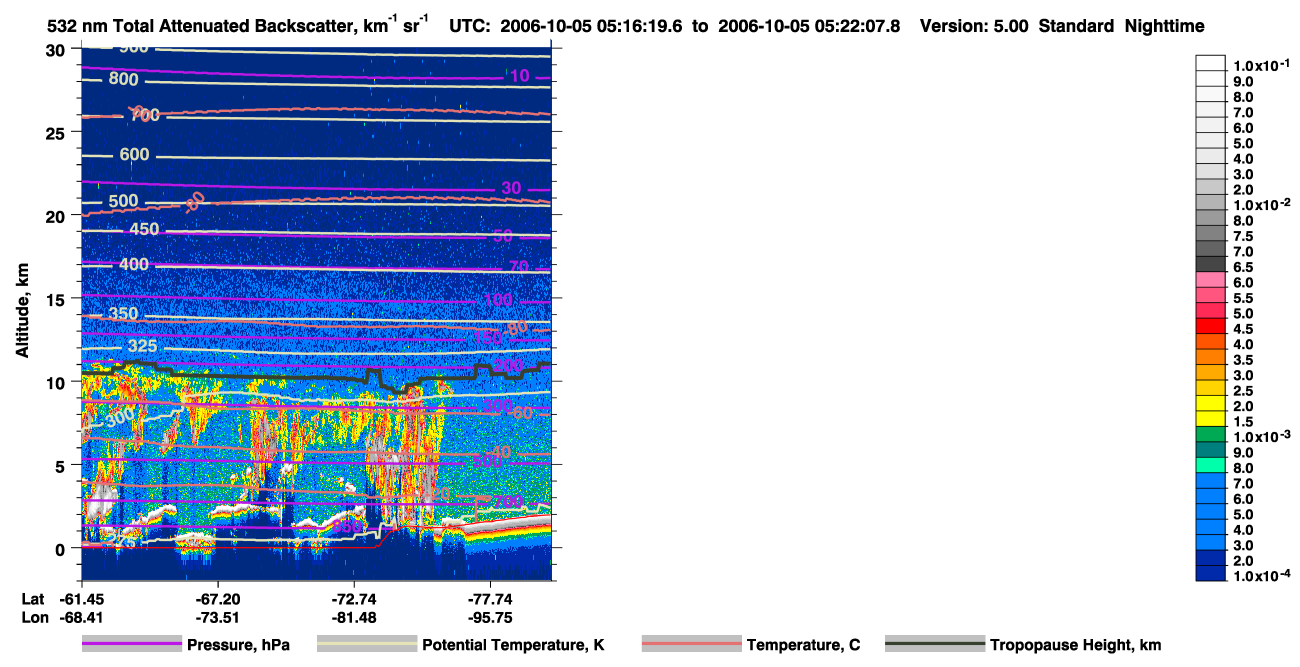Click the 'Pressure, hPa' legend label
Viewport: 1300px width, 667px height.
(238, 645)
